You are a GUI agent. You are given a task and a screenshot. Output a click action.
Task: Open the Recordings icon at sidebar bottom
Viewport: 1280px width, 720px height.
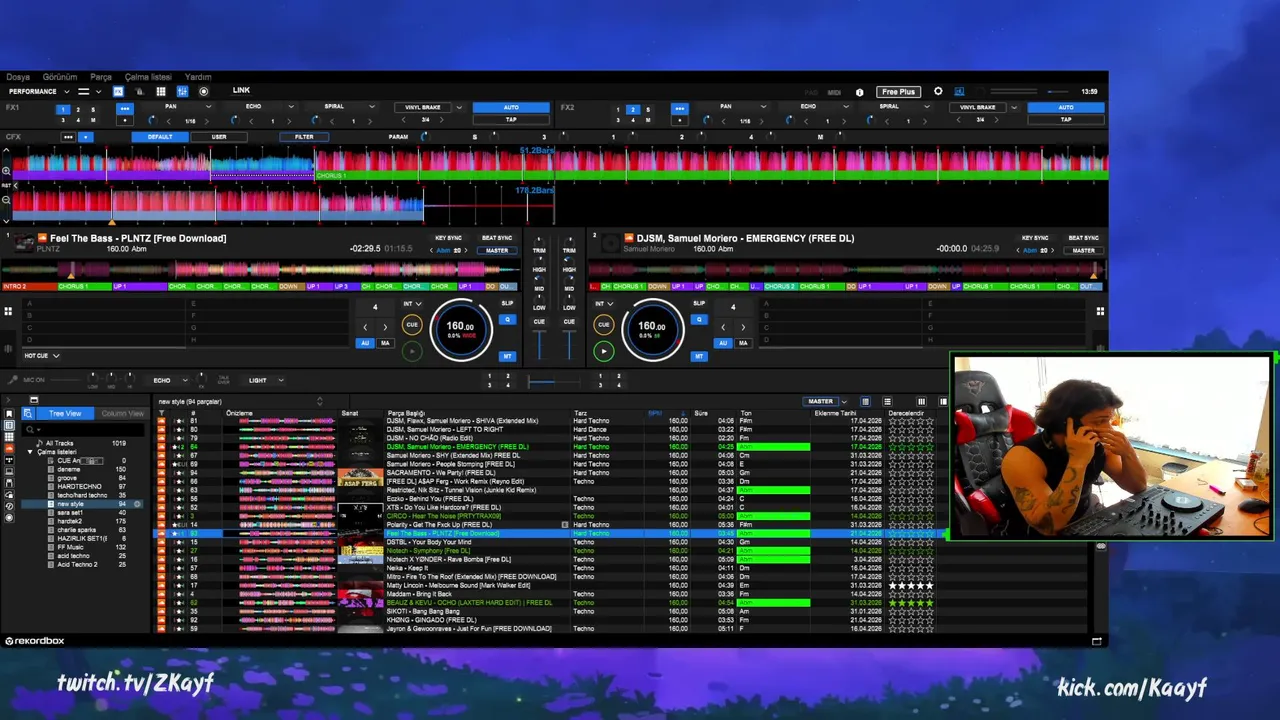click(x=9, y=518)
